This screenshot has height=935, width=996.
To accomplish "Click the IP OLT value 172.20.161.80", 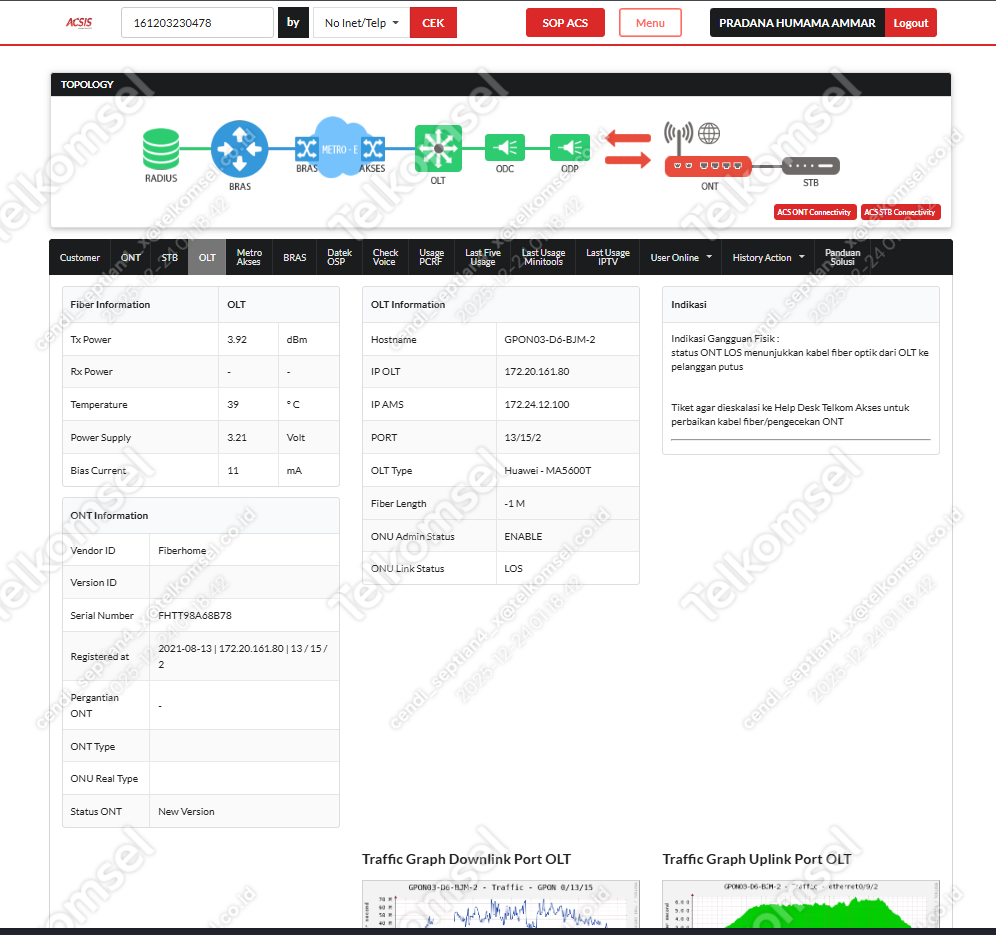I will (x=537, y=372).
